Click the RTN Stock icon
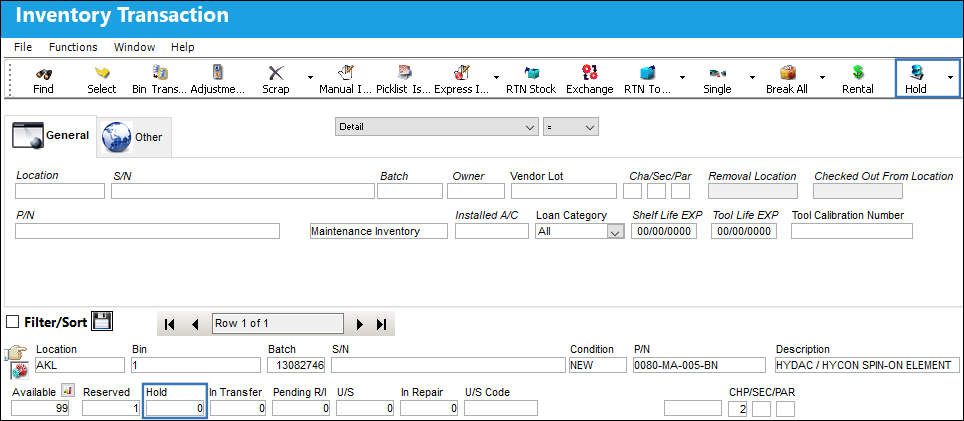The width and height of the screenshot is (964, 421). pos(531,73)
